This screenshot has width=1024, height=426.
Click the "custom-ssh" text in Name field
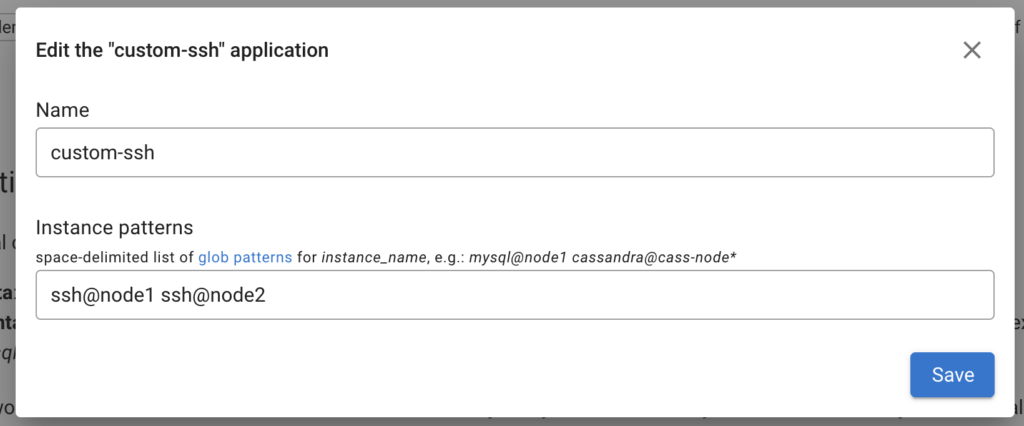(x=103, y=153)
